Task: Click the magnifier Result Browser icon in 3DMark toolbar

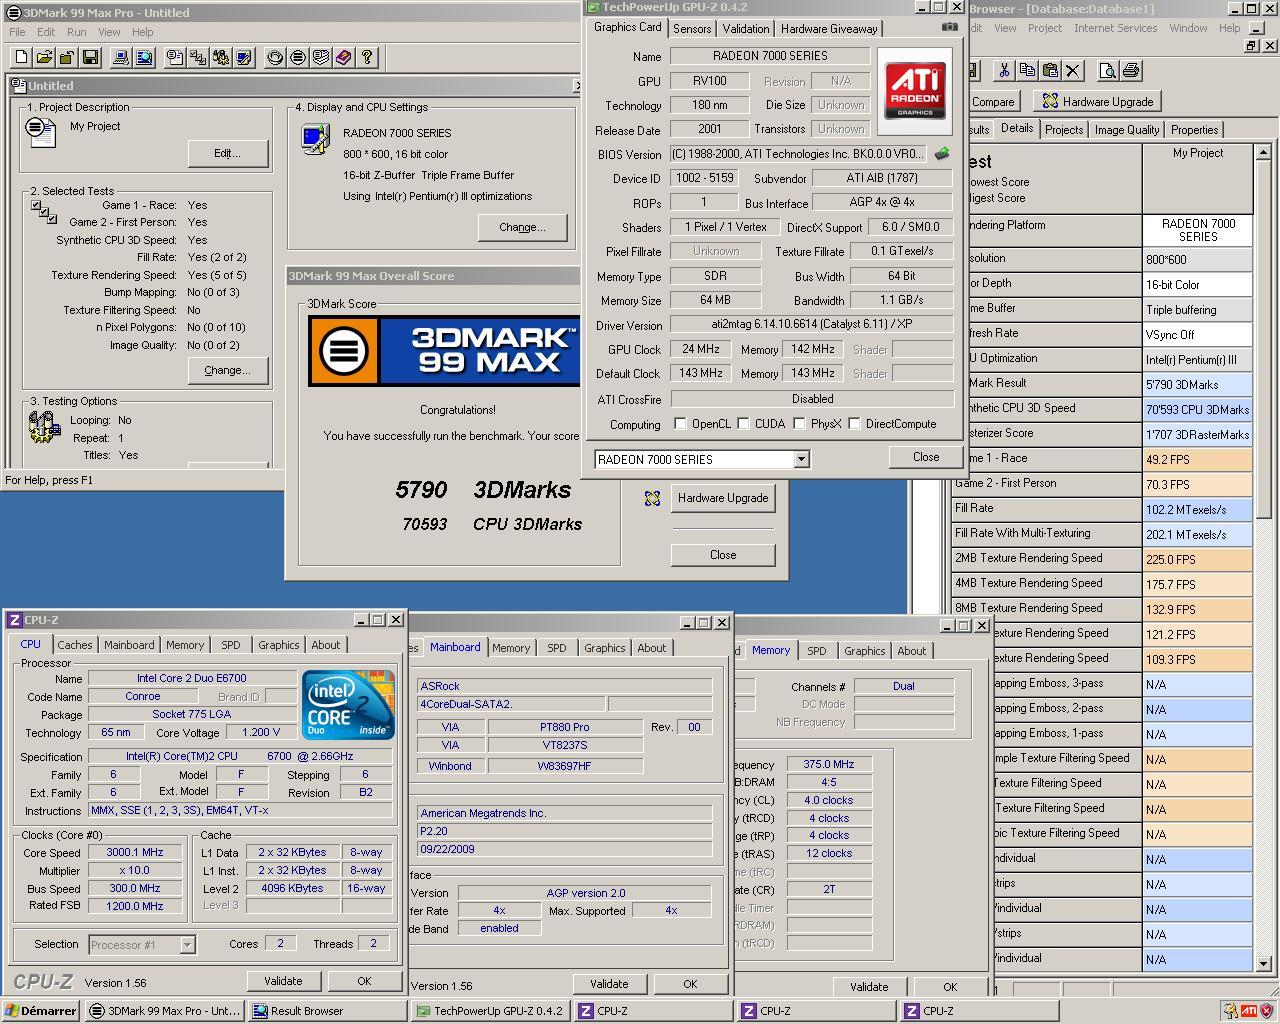Action: (x=144, y=58)
